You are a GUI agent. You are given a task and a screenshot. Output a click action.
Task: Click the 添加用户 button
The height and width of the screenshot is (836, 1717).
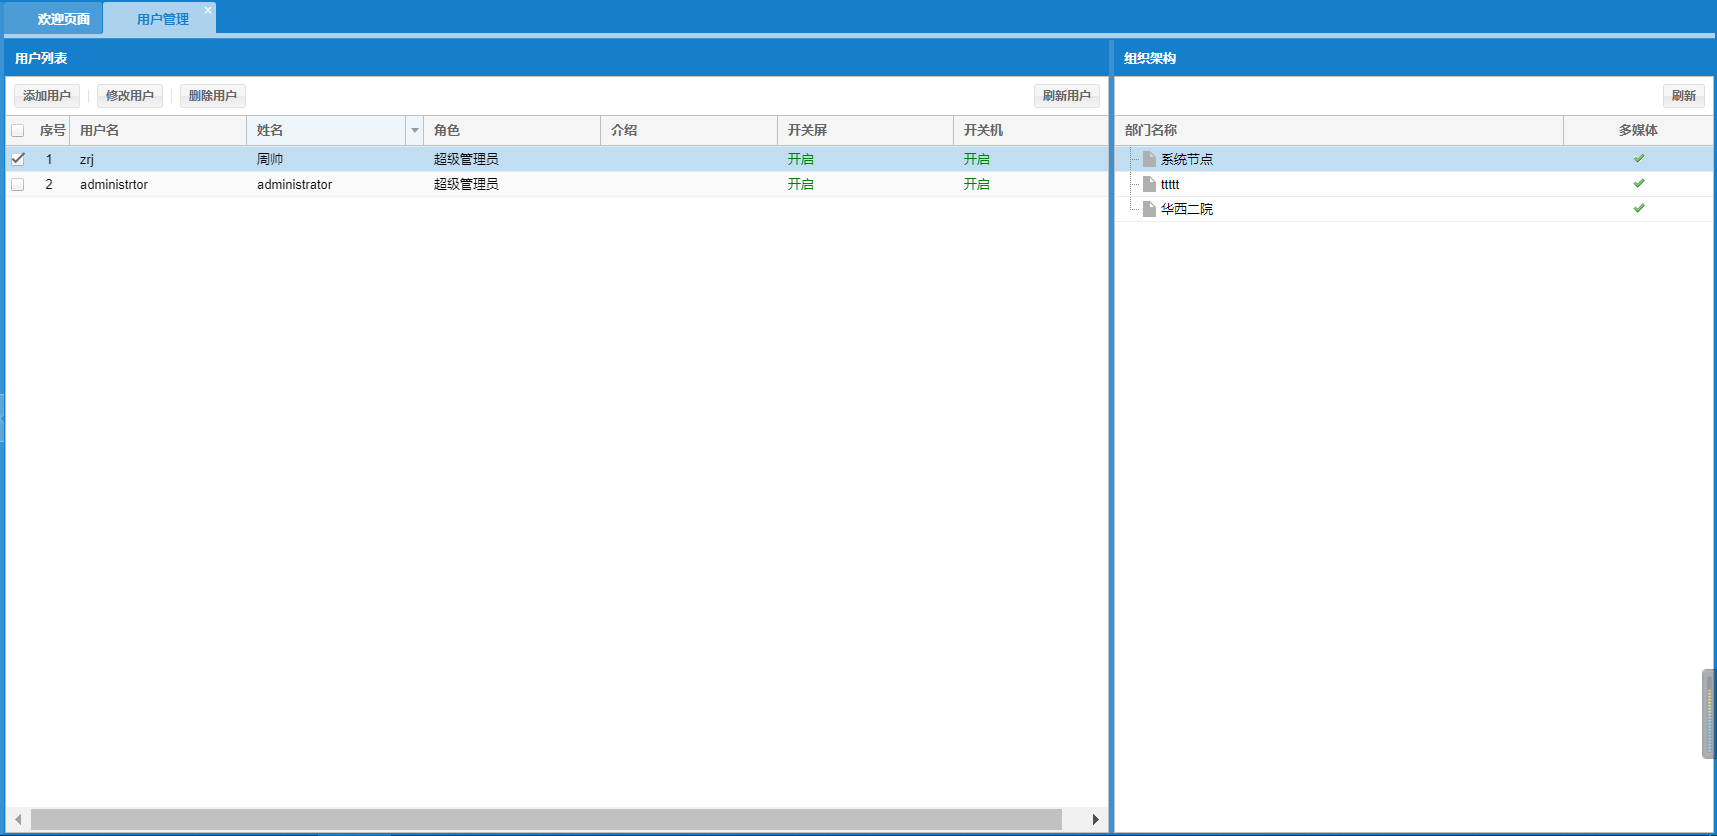pos(47,96)
